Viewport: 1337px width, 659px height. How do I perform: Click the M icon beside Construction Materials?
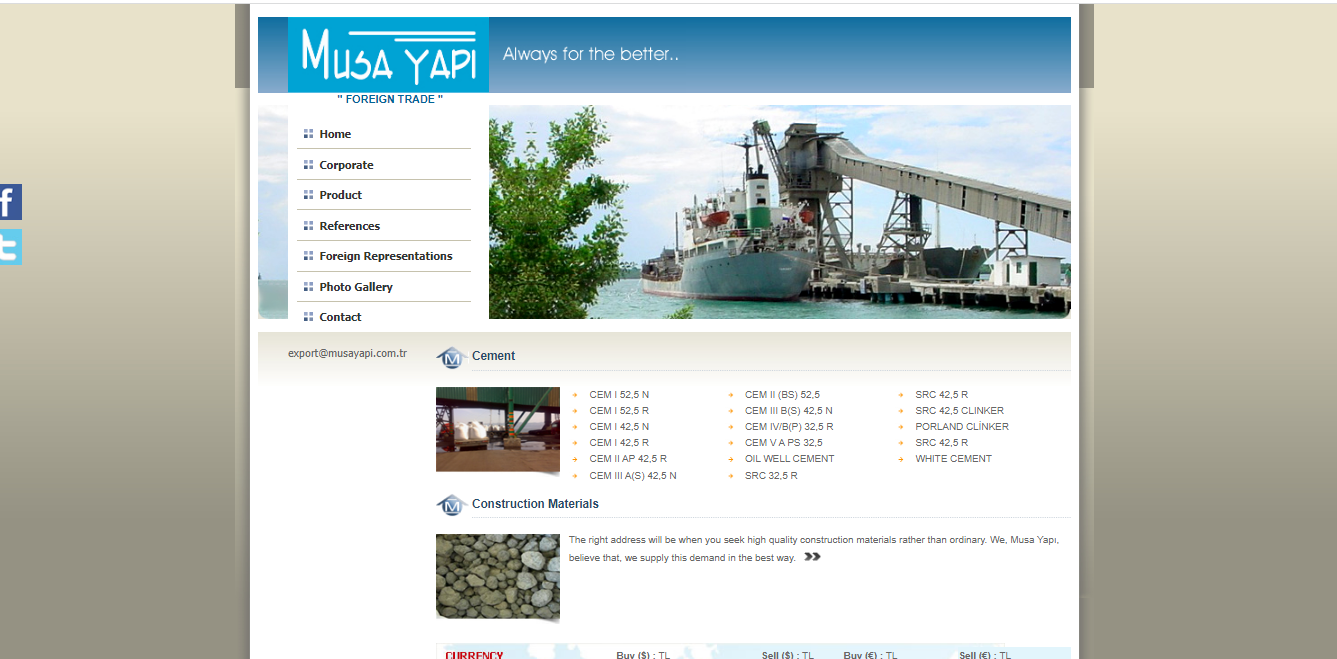[x=451, y=505]
